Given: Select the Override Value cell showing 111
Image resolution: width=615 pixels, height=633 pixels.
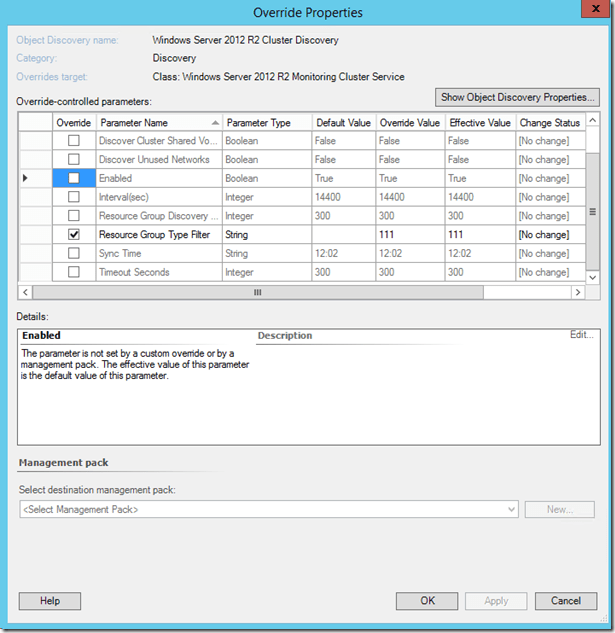Looking at the screenshot, I should click(x=410, y=235).
